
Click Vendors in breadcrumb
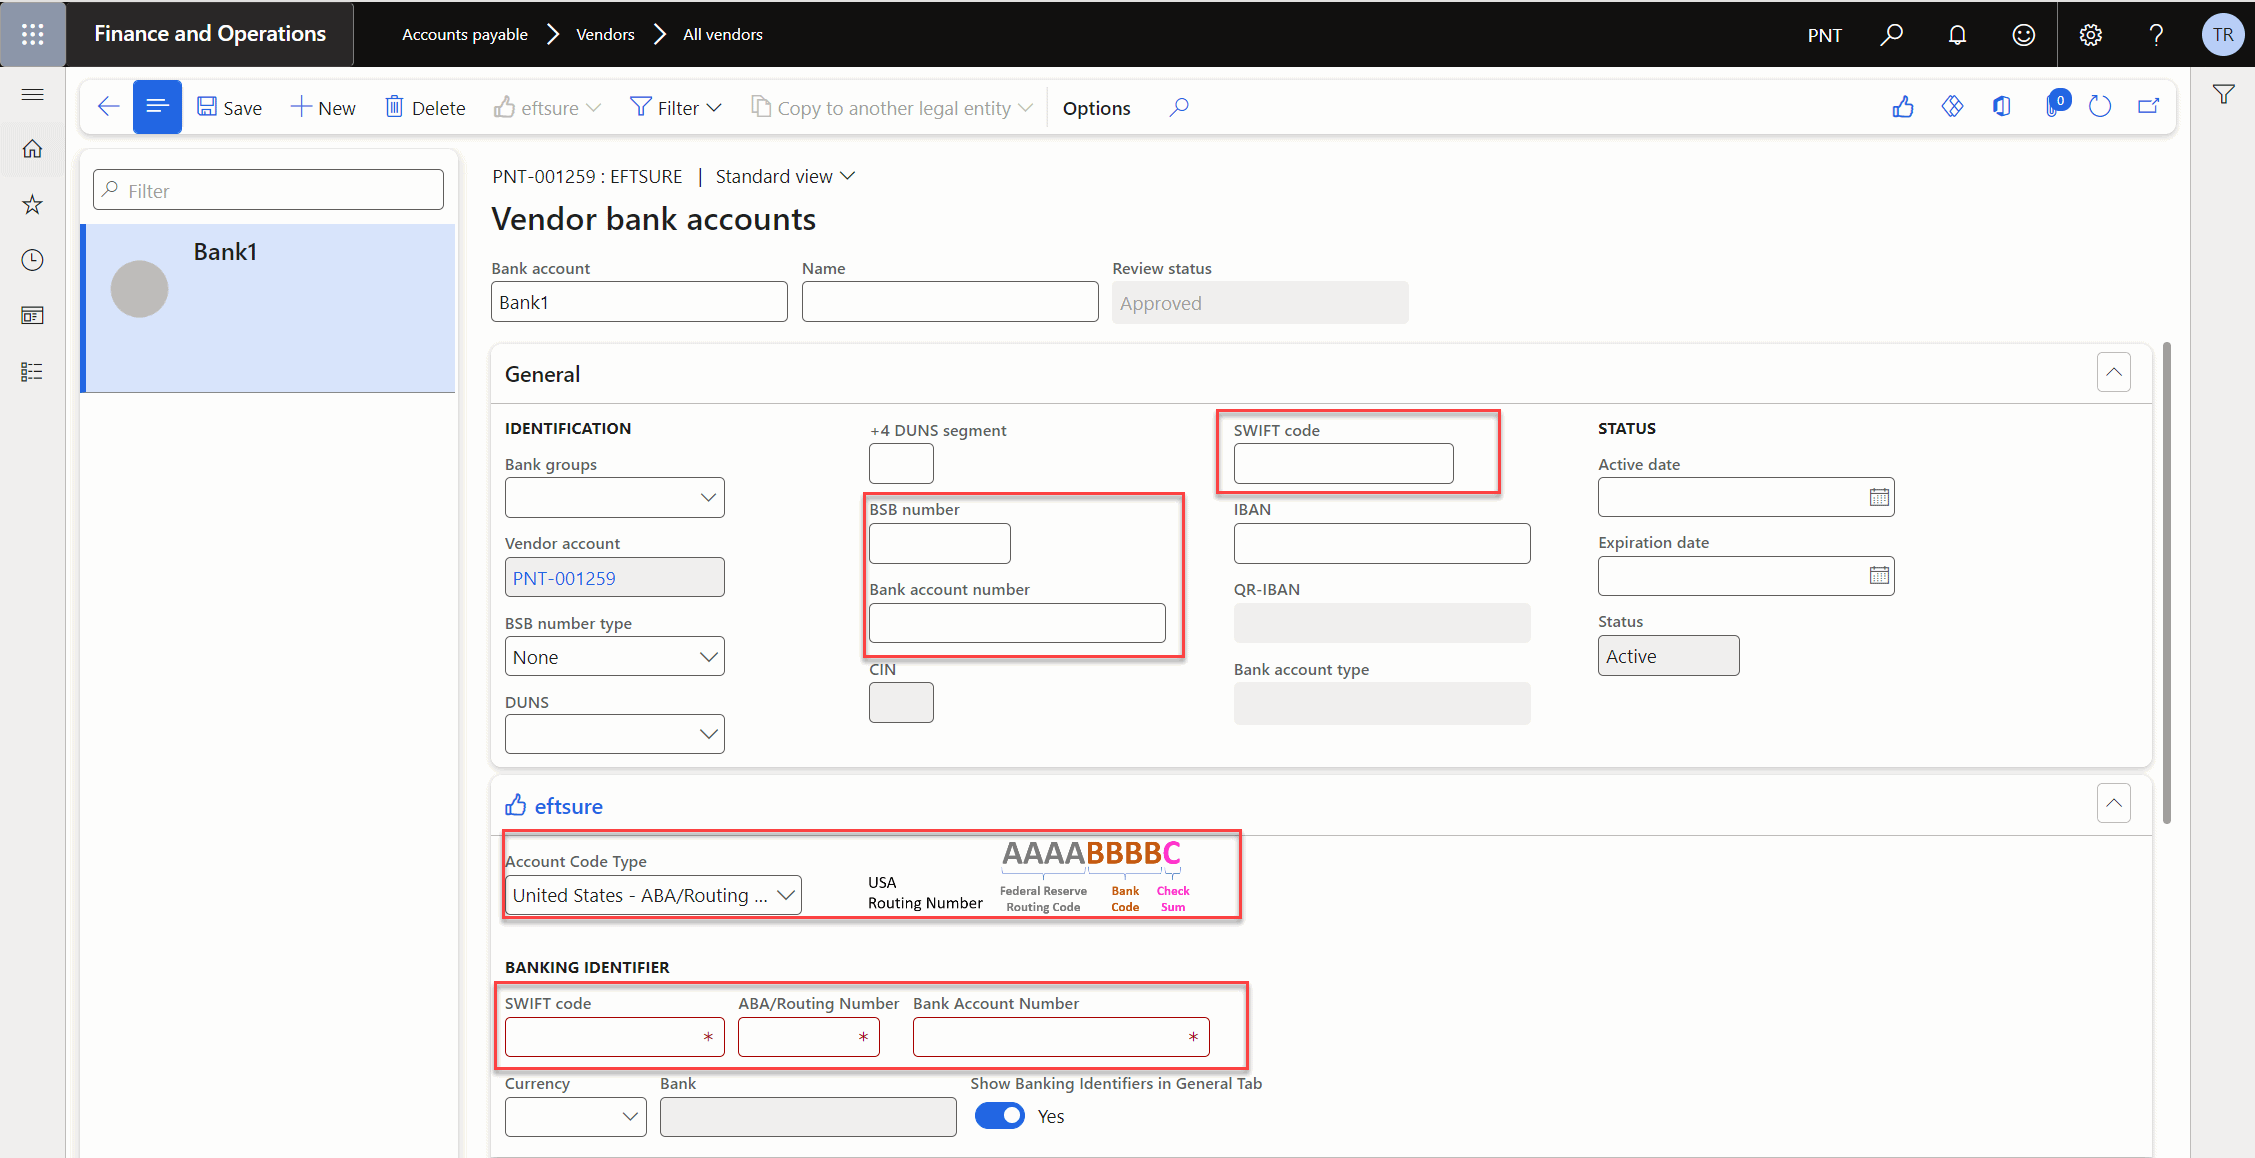tap(605, 35)
